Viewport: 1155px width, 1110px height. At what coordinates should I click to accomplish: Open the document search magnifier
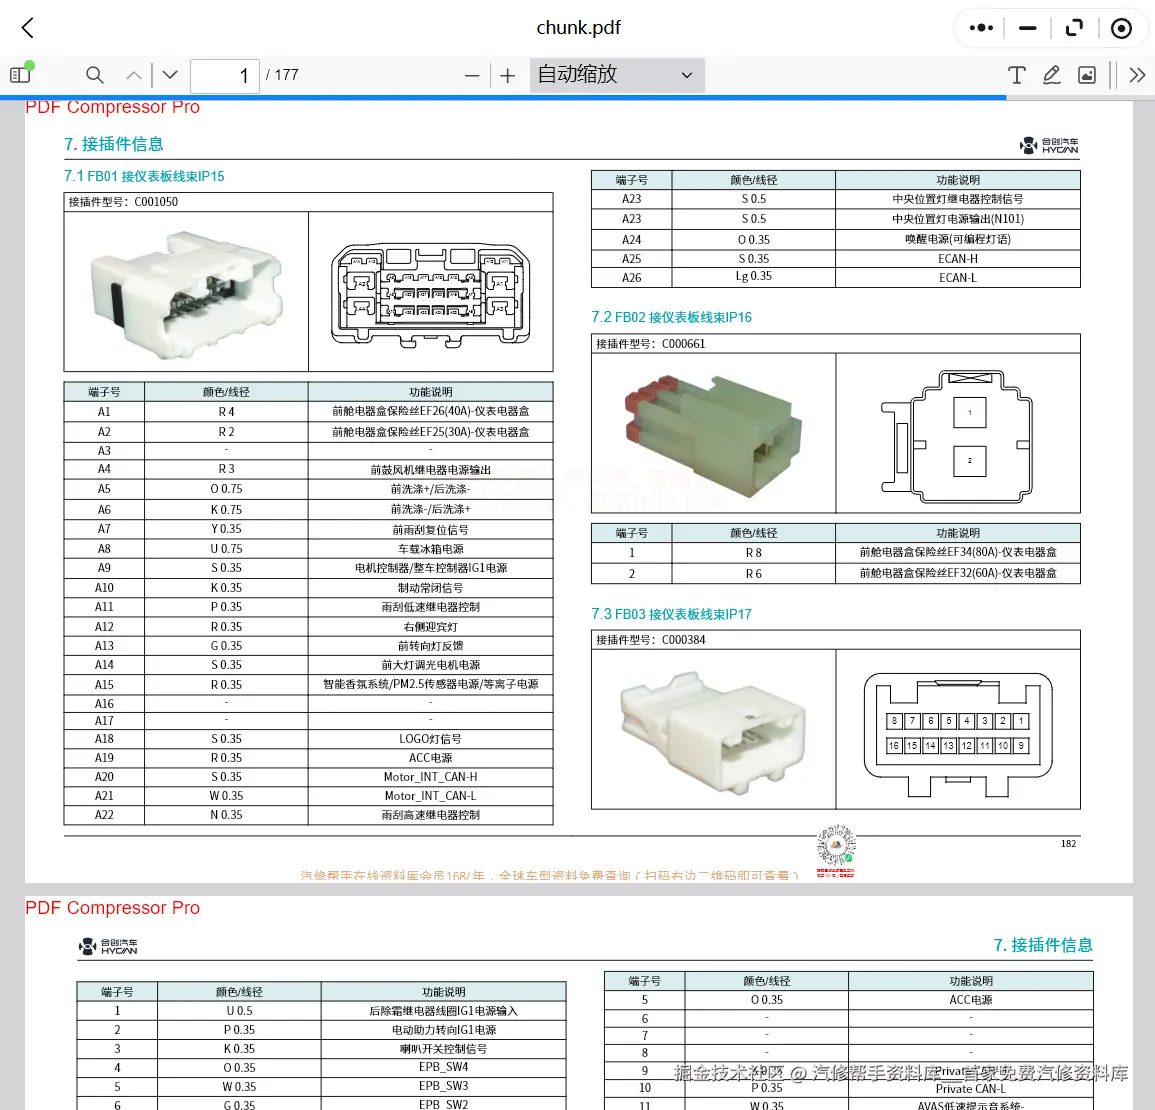pos(94,75)
